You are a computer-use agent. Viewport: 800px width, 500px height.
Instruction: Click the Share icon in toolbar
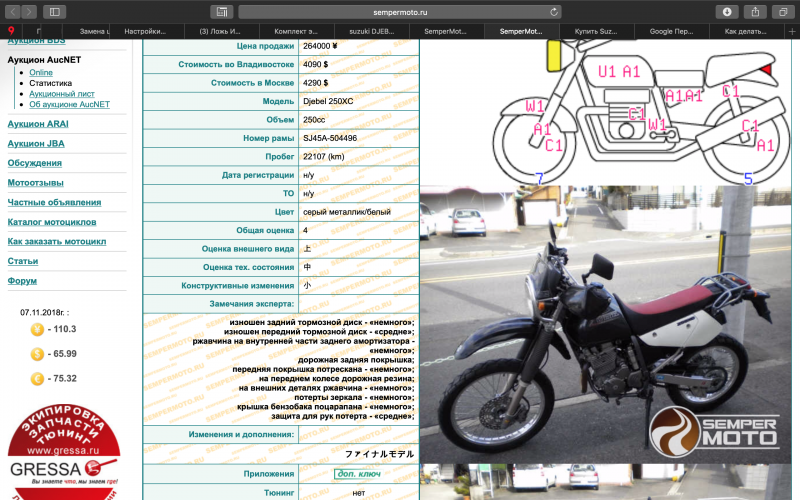755,12
